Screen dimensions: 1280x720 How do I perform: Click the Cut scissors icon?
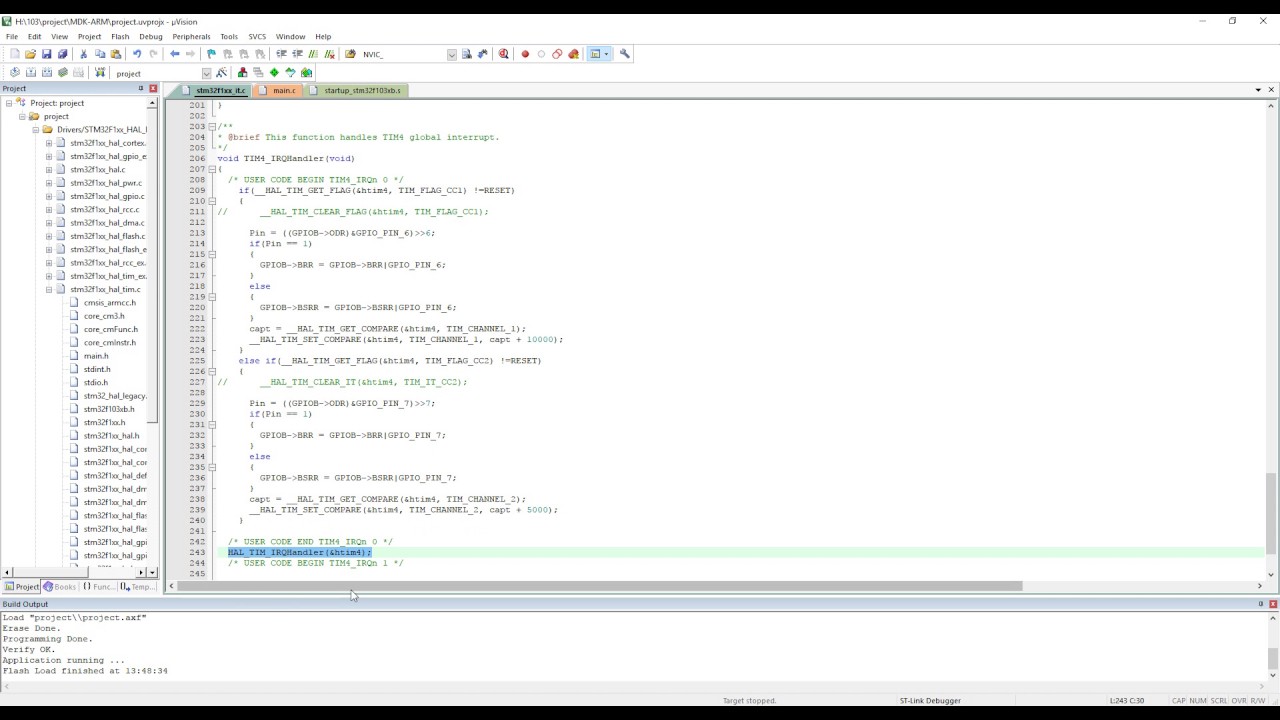tap(83, 54)
